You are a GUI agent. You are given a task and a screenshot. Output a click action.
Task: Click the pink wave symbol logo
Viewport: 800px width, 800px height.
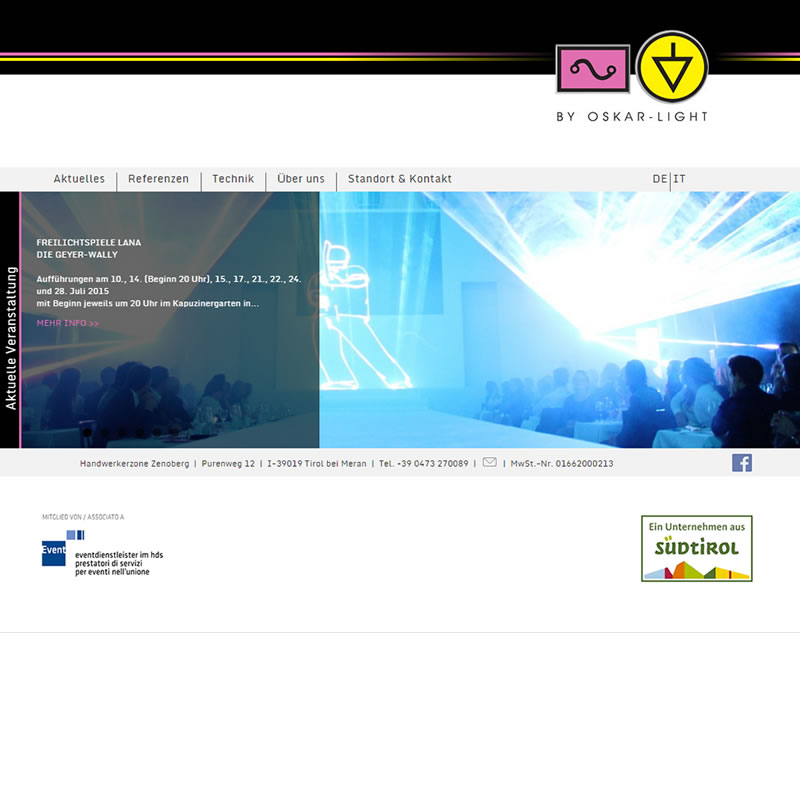tap(593, 69)
